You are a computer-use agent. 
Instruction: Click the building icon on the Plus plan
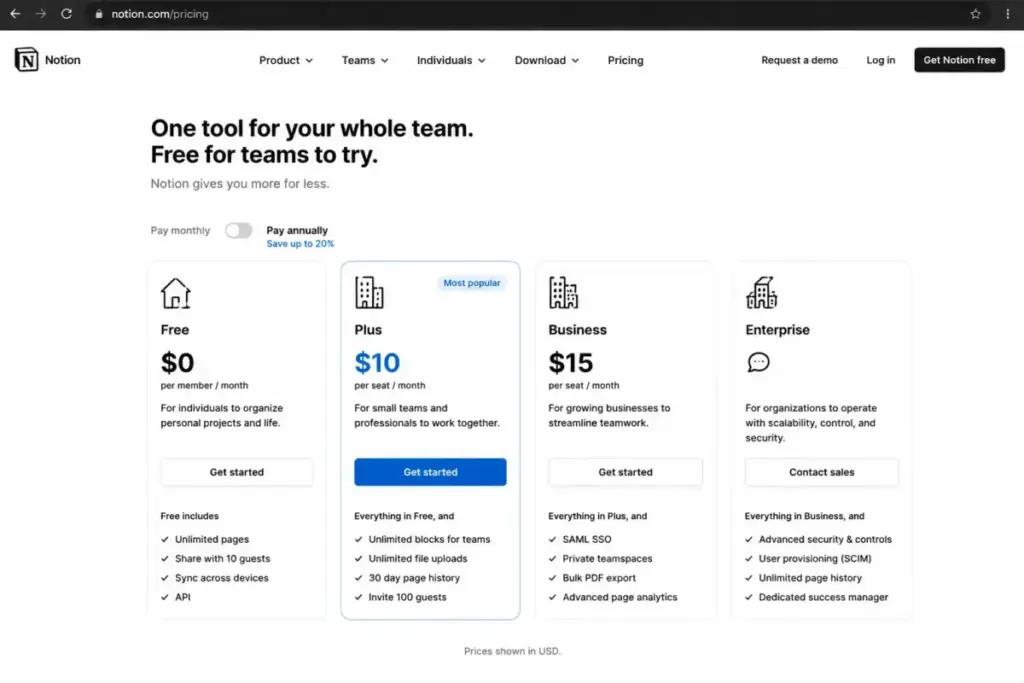369,292
